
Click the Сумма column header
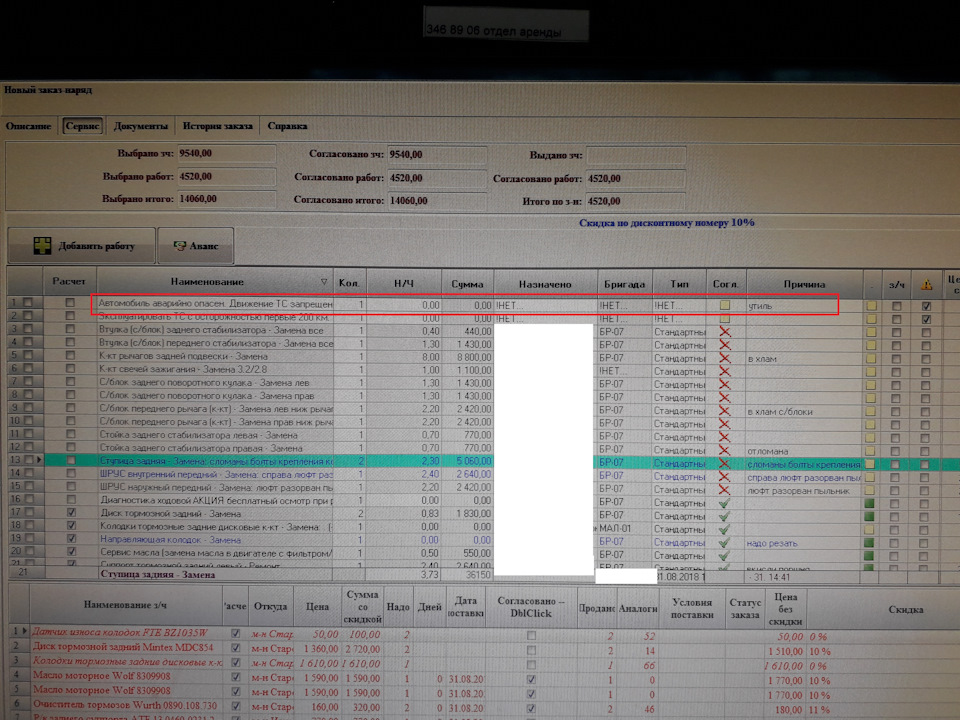pos(467,284)
